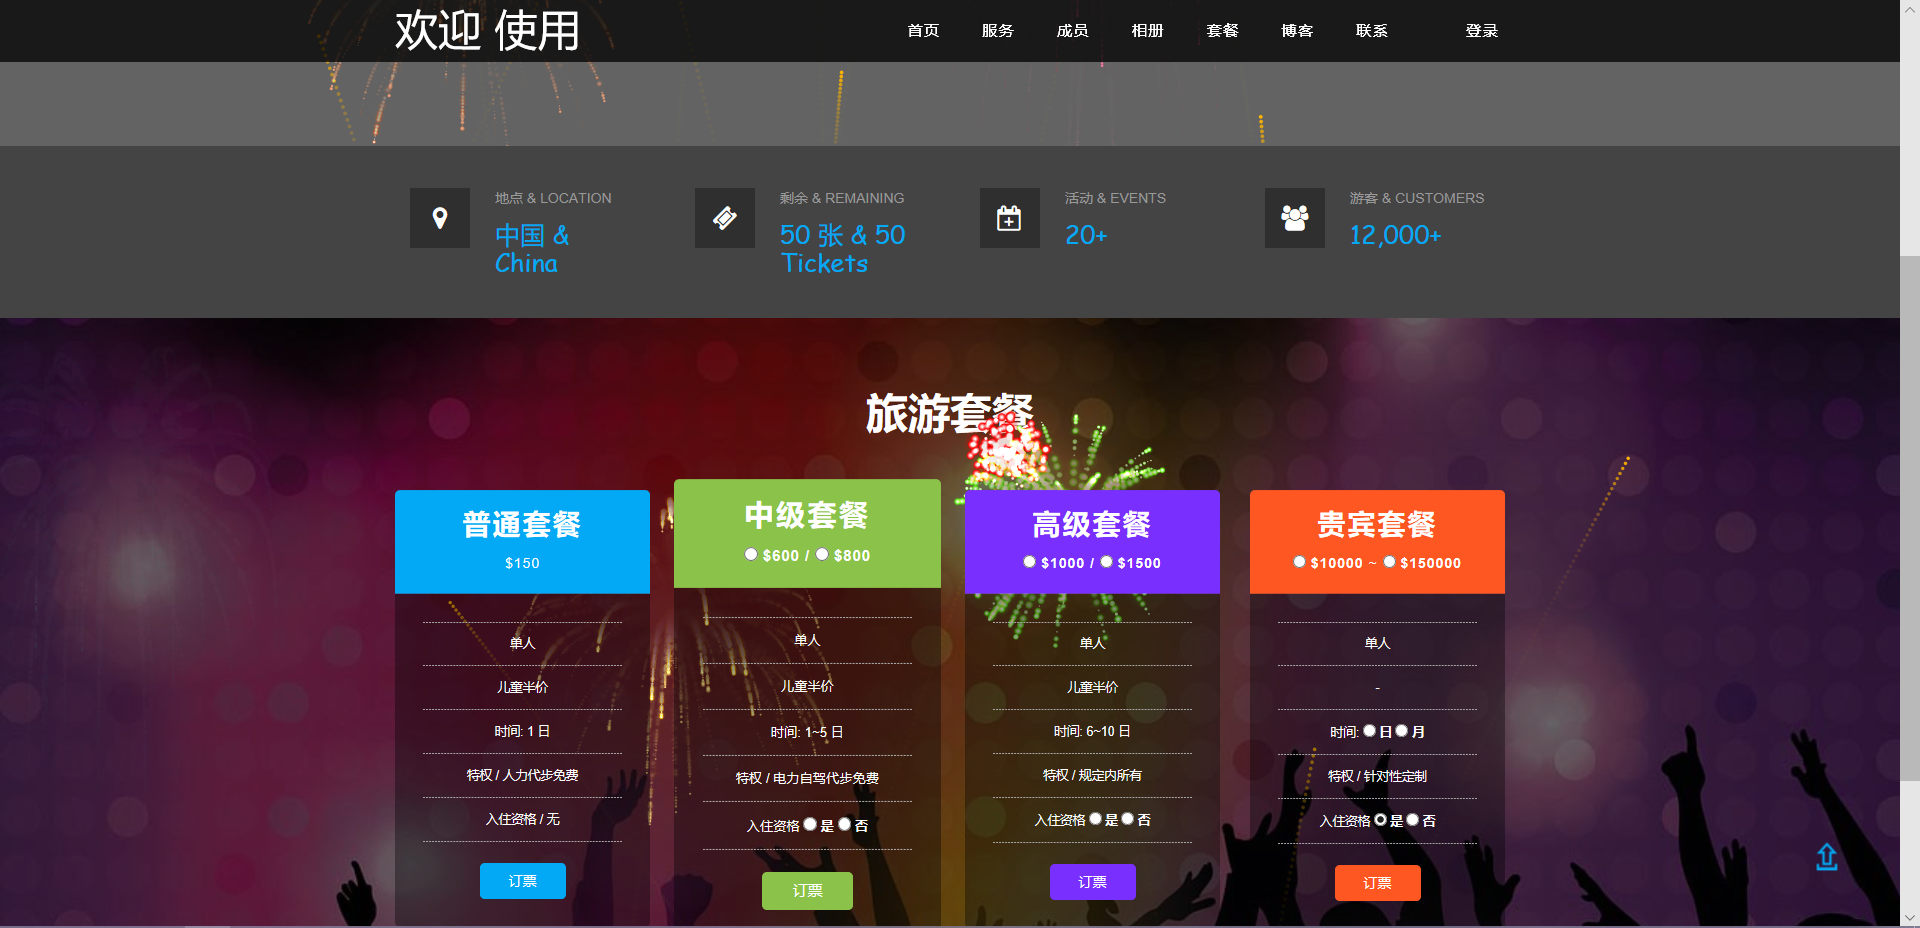Click 入住资格 / 无 in 普通套餐
Screen dimensions: 1920x928
[522, 819]
